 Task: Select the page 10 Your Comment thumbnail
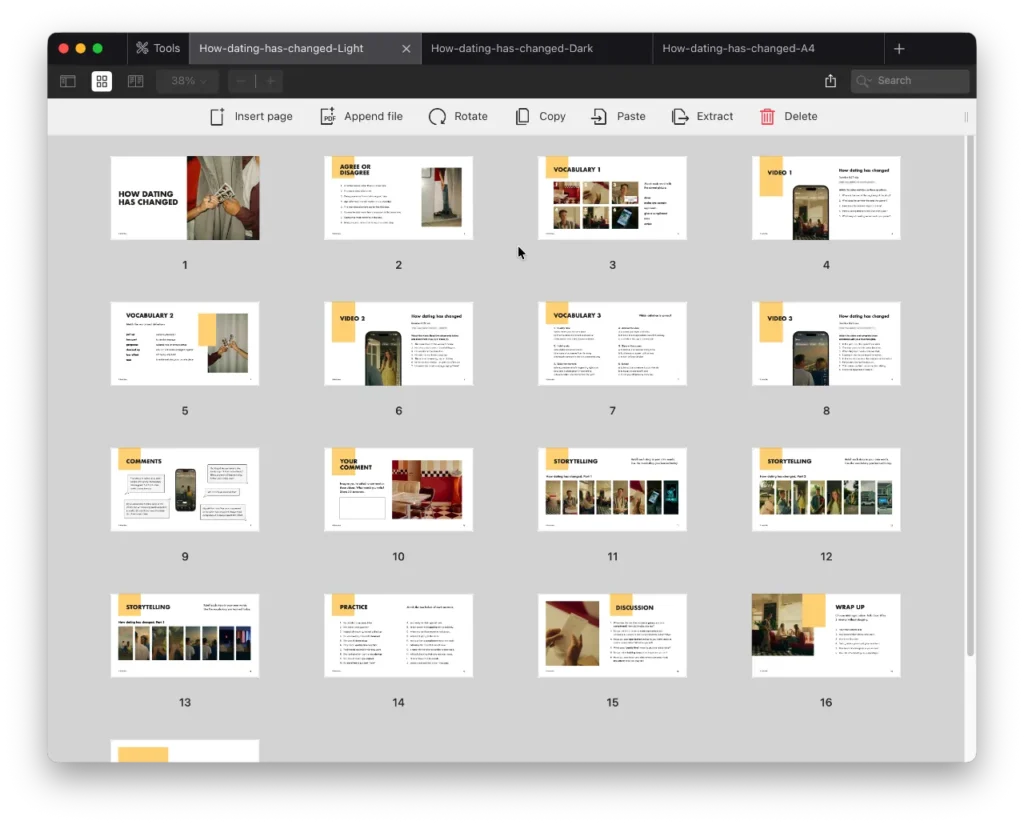tap(398, 490)
